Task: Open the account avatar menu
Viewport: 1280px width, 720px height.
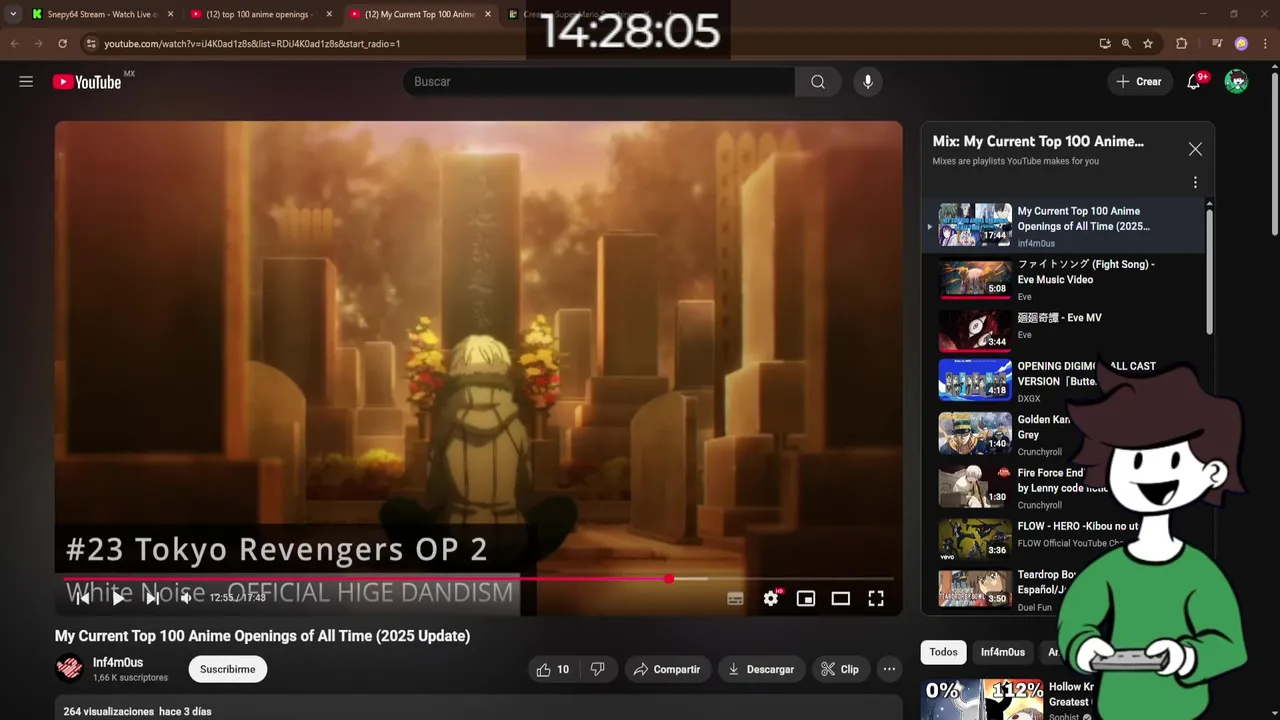Action: click(1237, 82)
